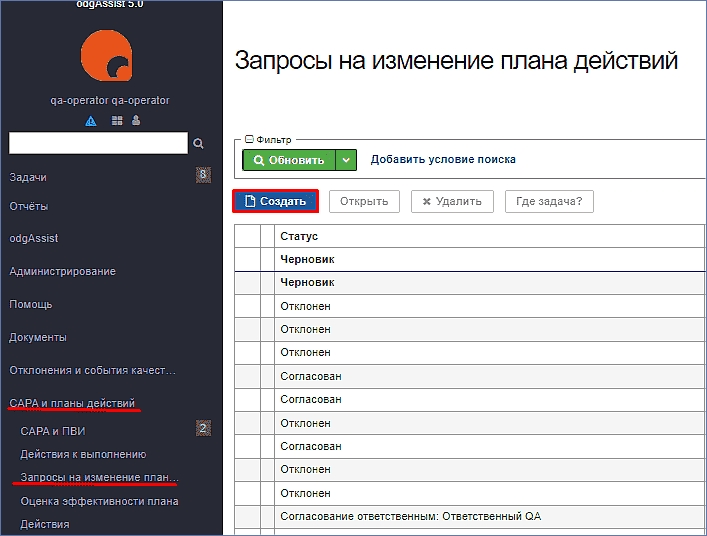Open the Помощь menu item

[x=31, y=304]
